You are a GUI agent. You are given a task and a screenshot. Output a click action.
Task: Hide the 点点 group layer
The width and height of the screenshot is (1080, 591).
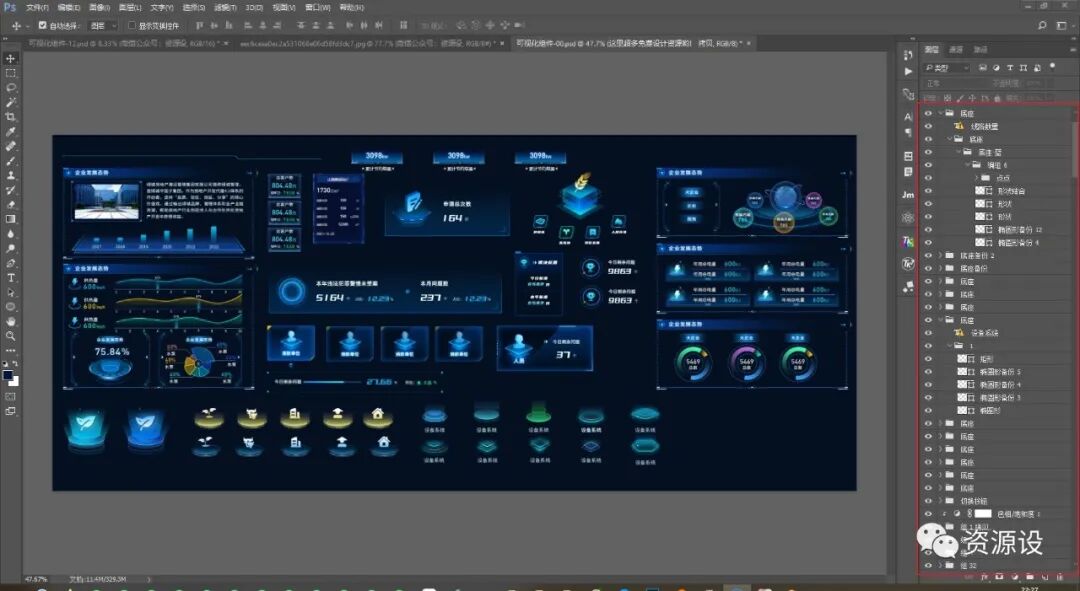[928, 178]
